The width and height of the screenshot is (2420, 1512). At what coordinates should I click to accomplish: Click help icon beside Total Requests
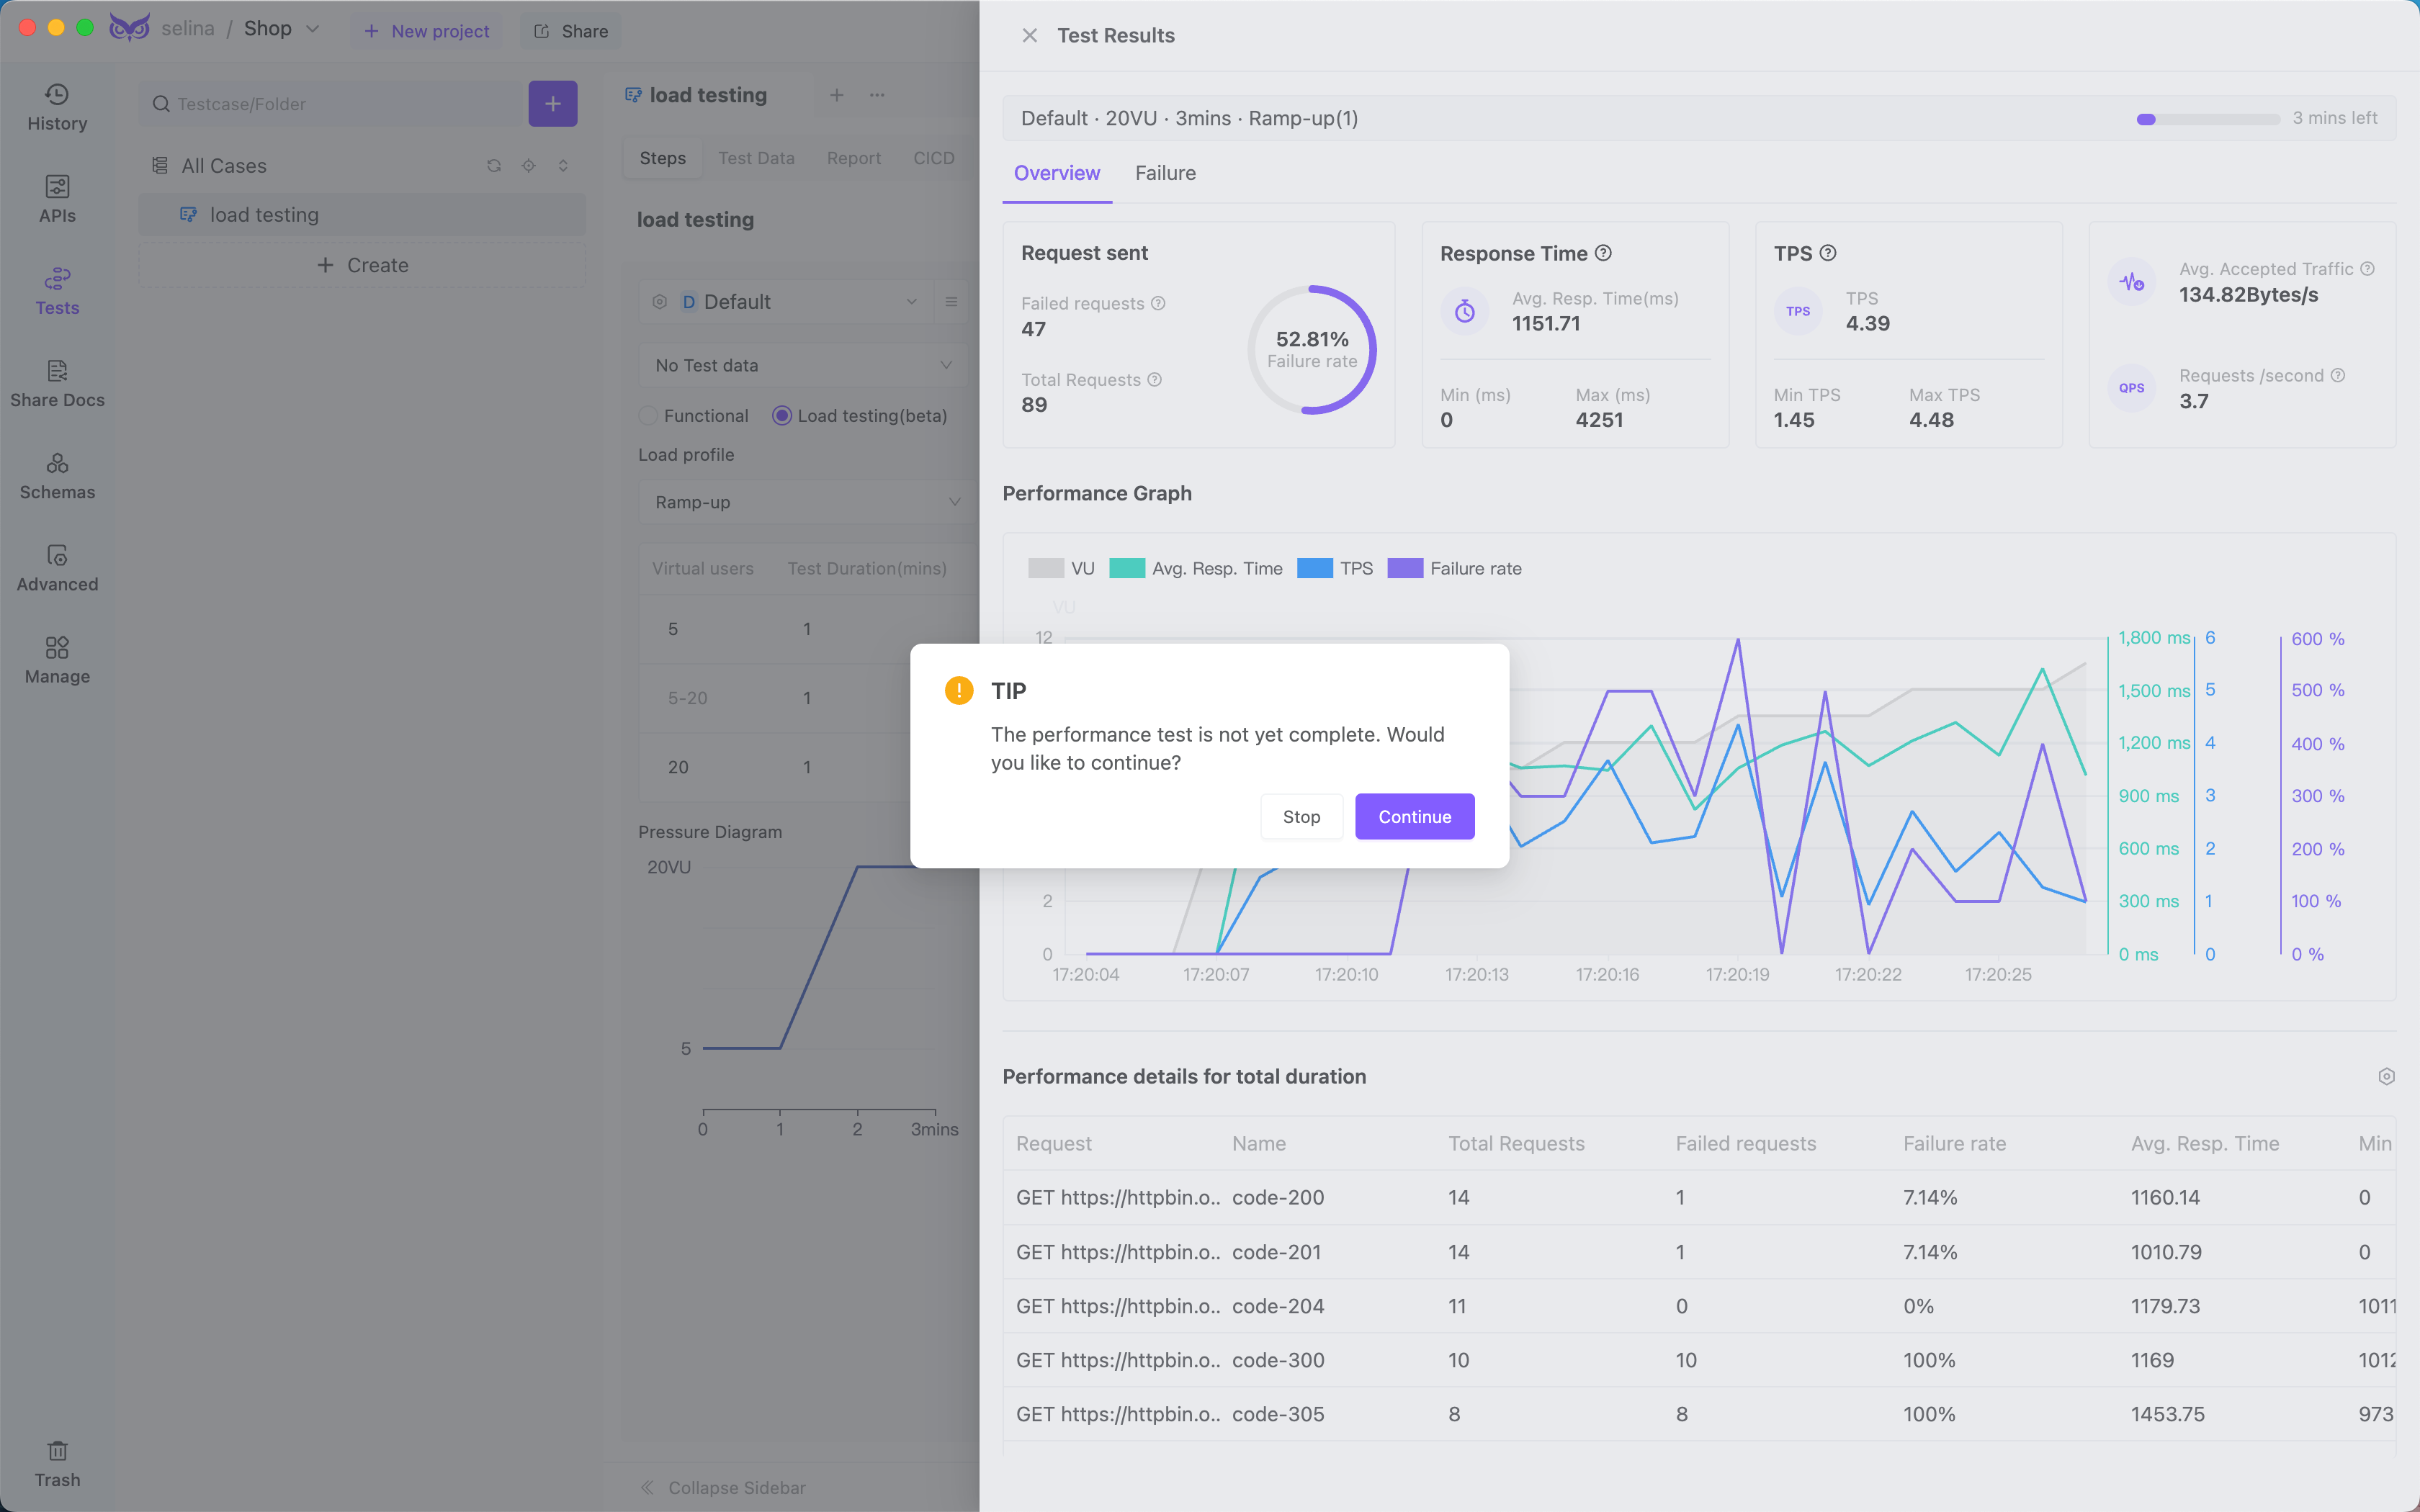1154,380
